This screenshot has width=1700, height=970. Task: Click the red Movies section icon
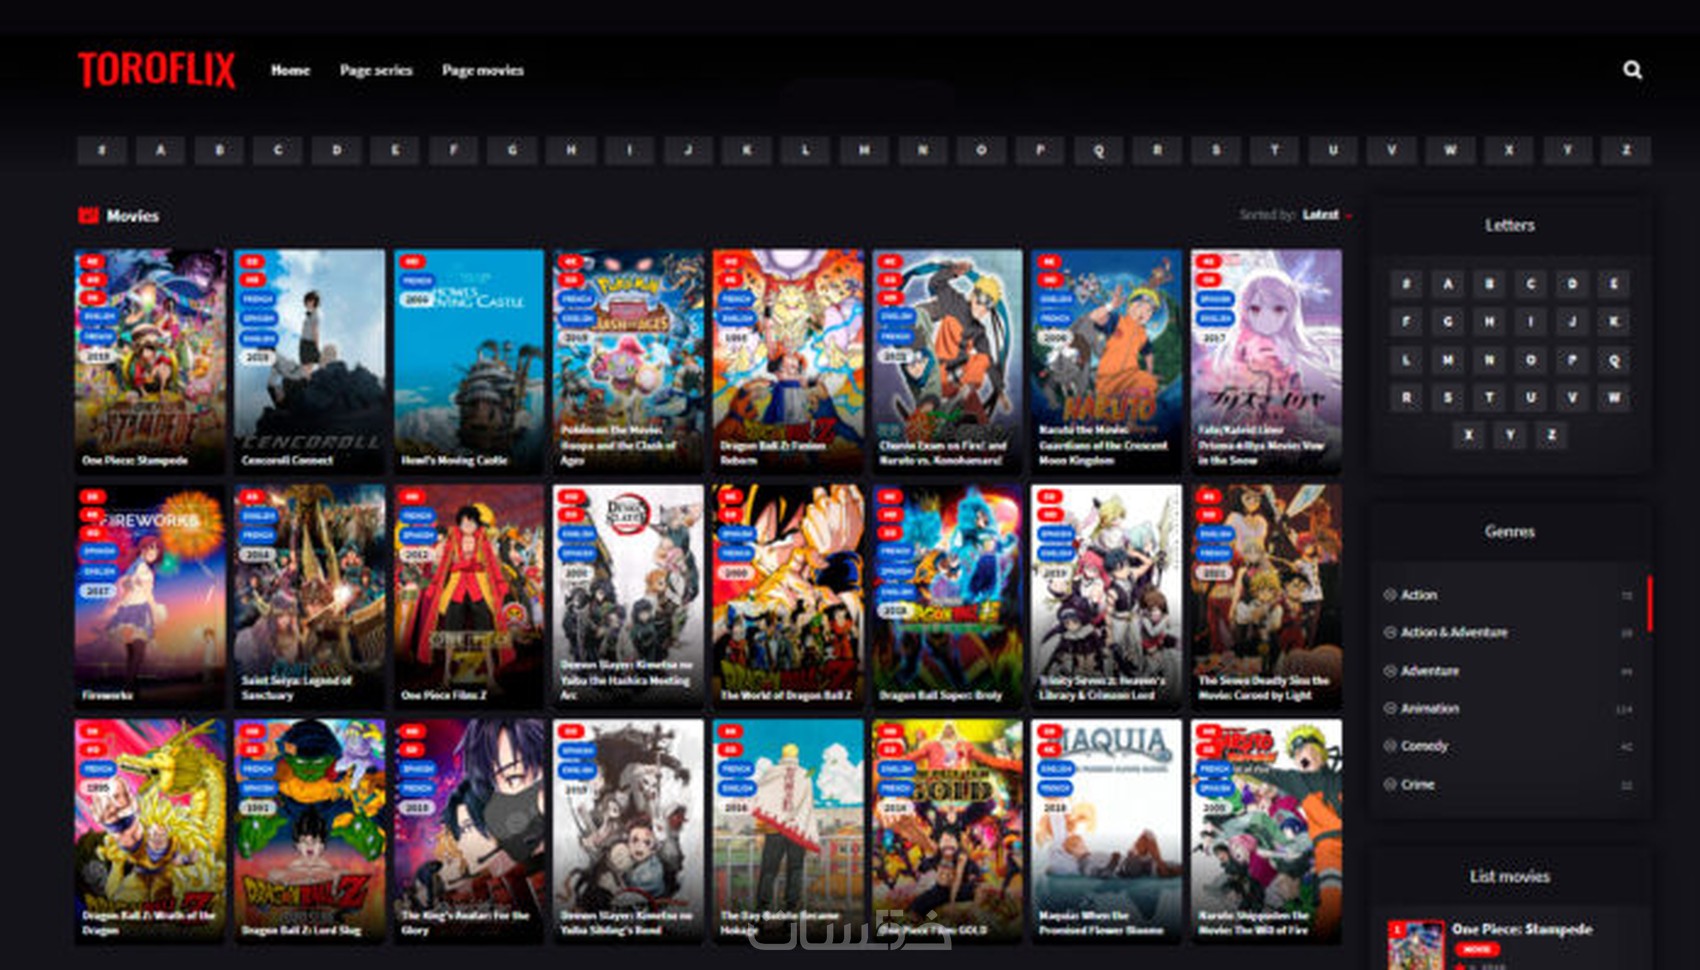click(89, 215)
